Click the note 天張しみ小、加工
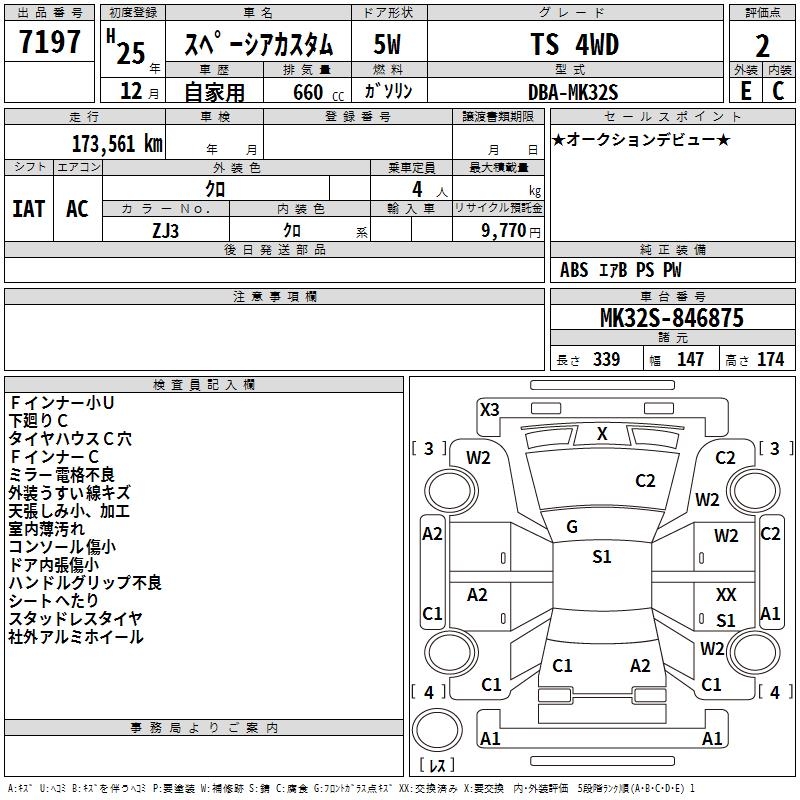The height and width of the screenshot is (800, 800). [69, 511]
